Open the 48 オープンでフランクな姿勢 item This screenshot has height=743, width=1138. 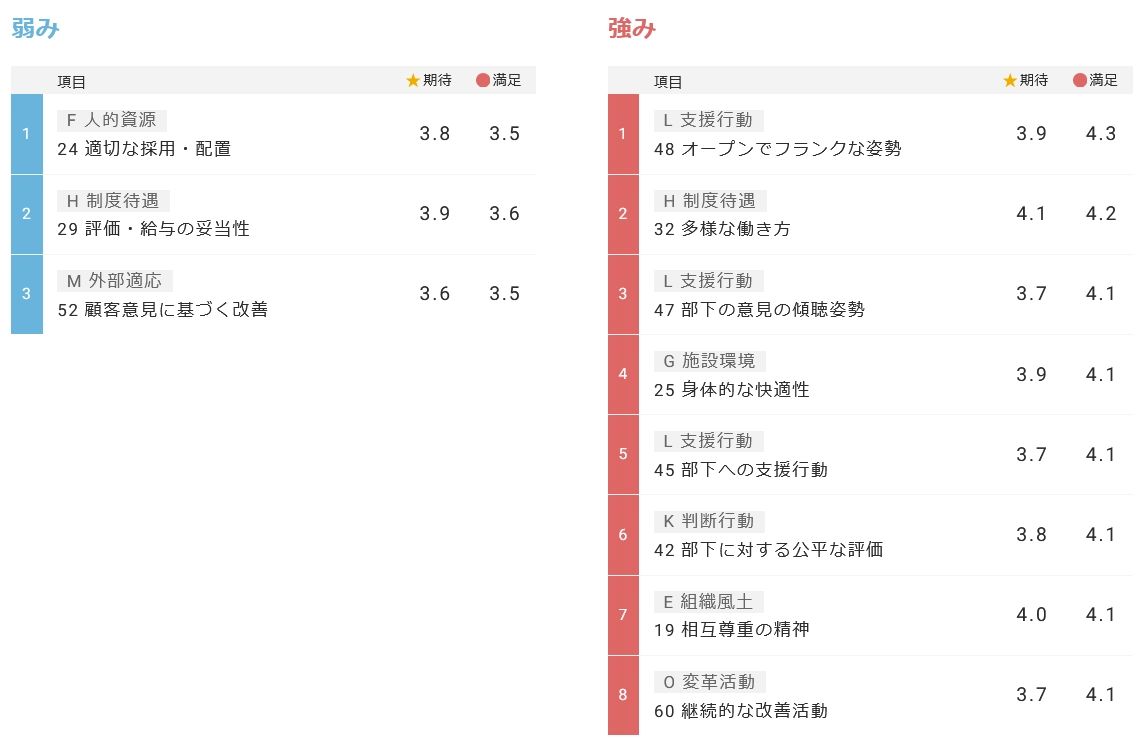777,149
